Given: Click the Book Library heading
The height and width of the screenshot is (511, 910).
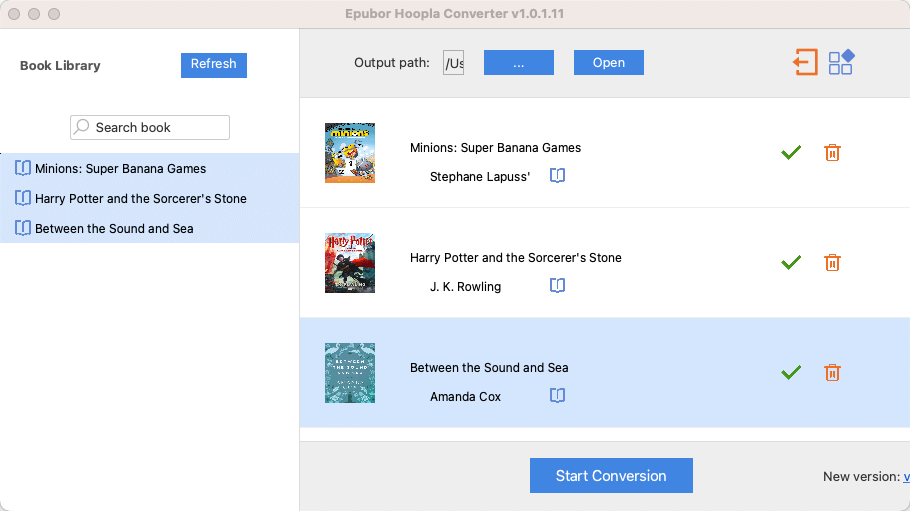Looking at the screenshot, I should [60, 66].
